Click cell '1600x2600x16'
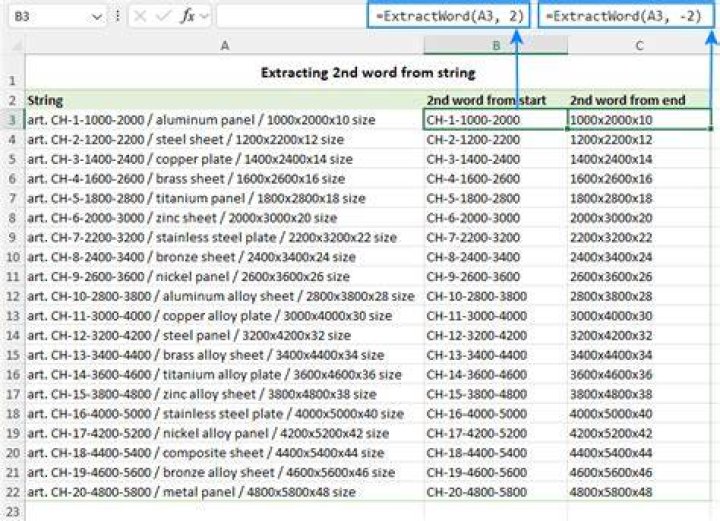The image size is (720, 521). (639, 179)
